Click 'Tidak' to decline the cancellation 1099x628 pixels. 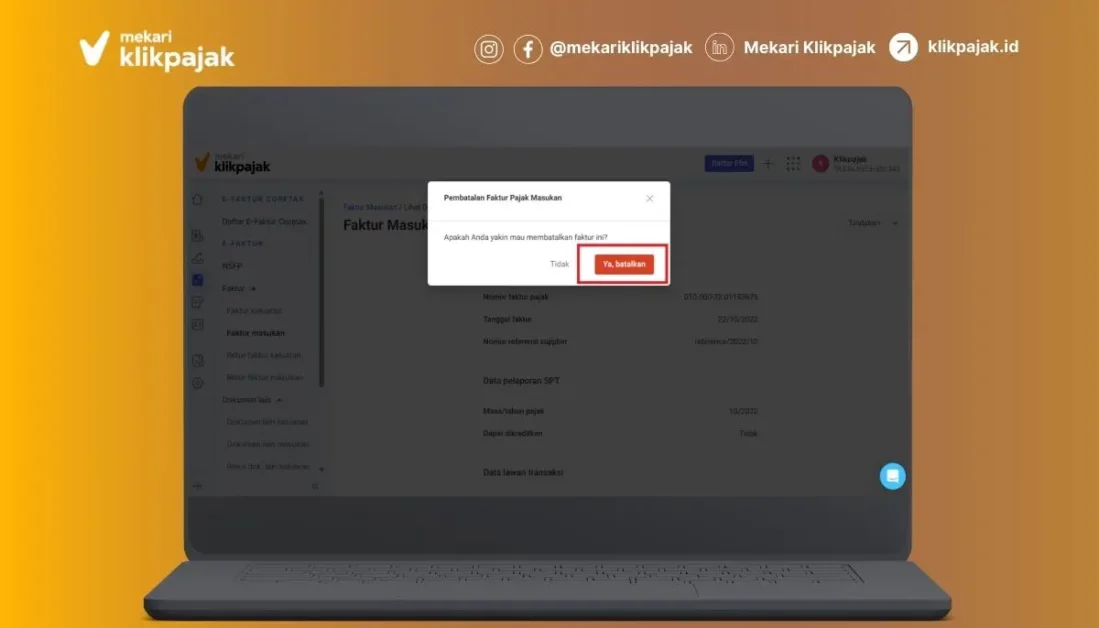click(x=559, y=264)
